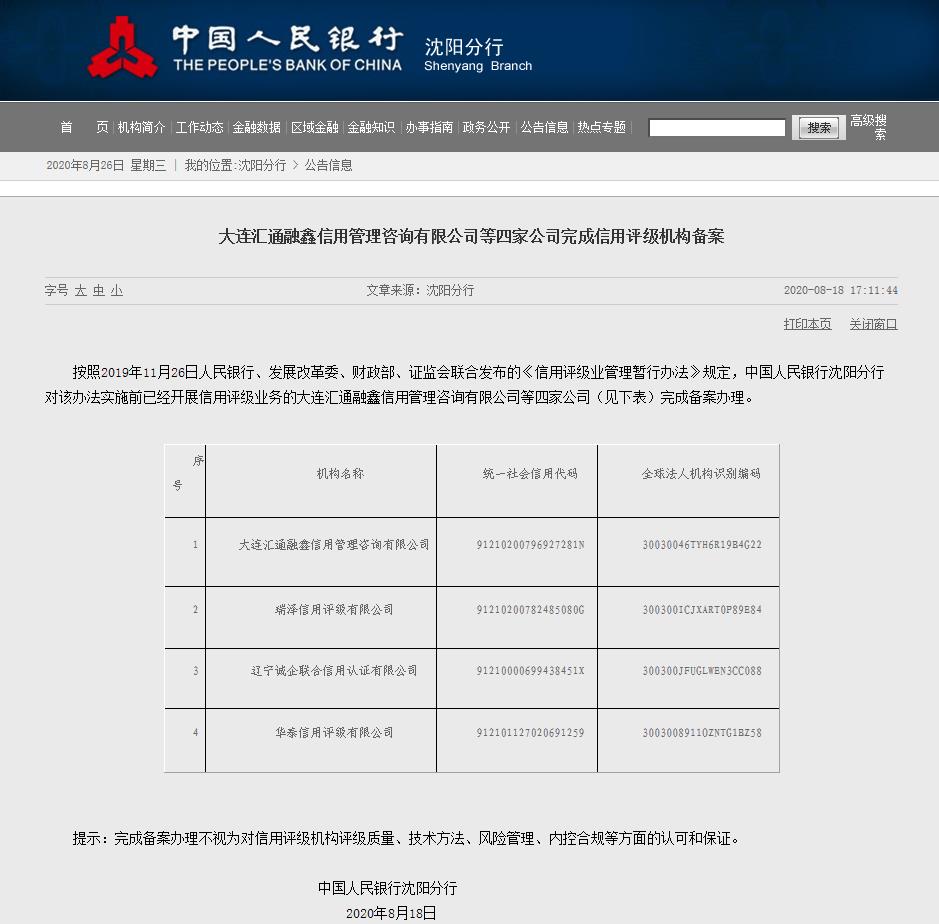Click credit code 912101127020691259
Viewport: 939px width, 924px height.
click(x=530, y=732)
